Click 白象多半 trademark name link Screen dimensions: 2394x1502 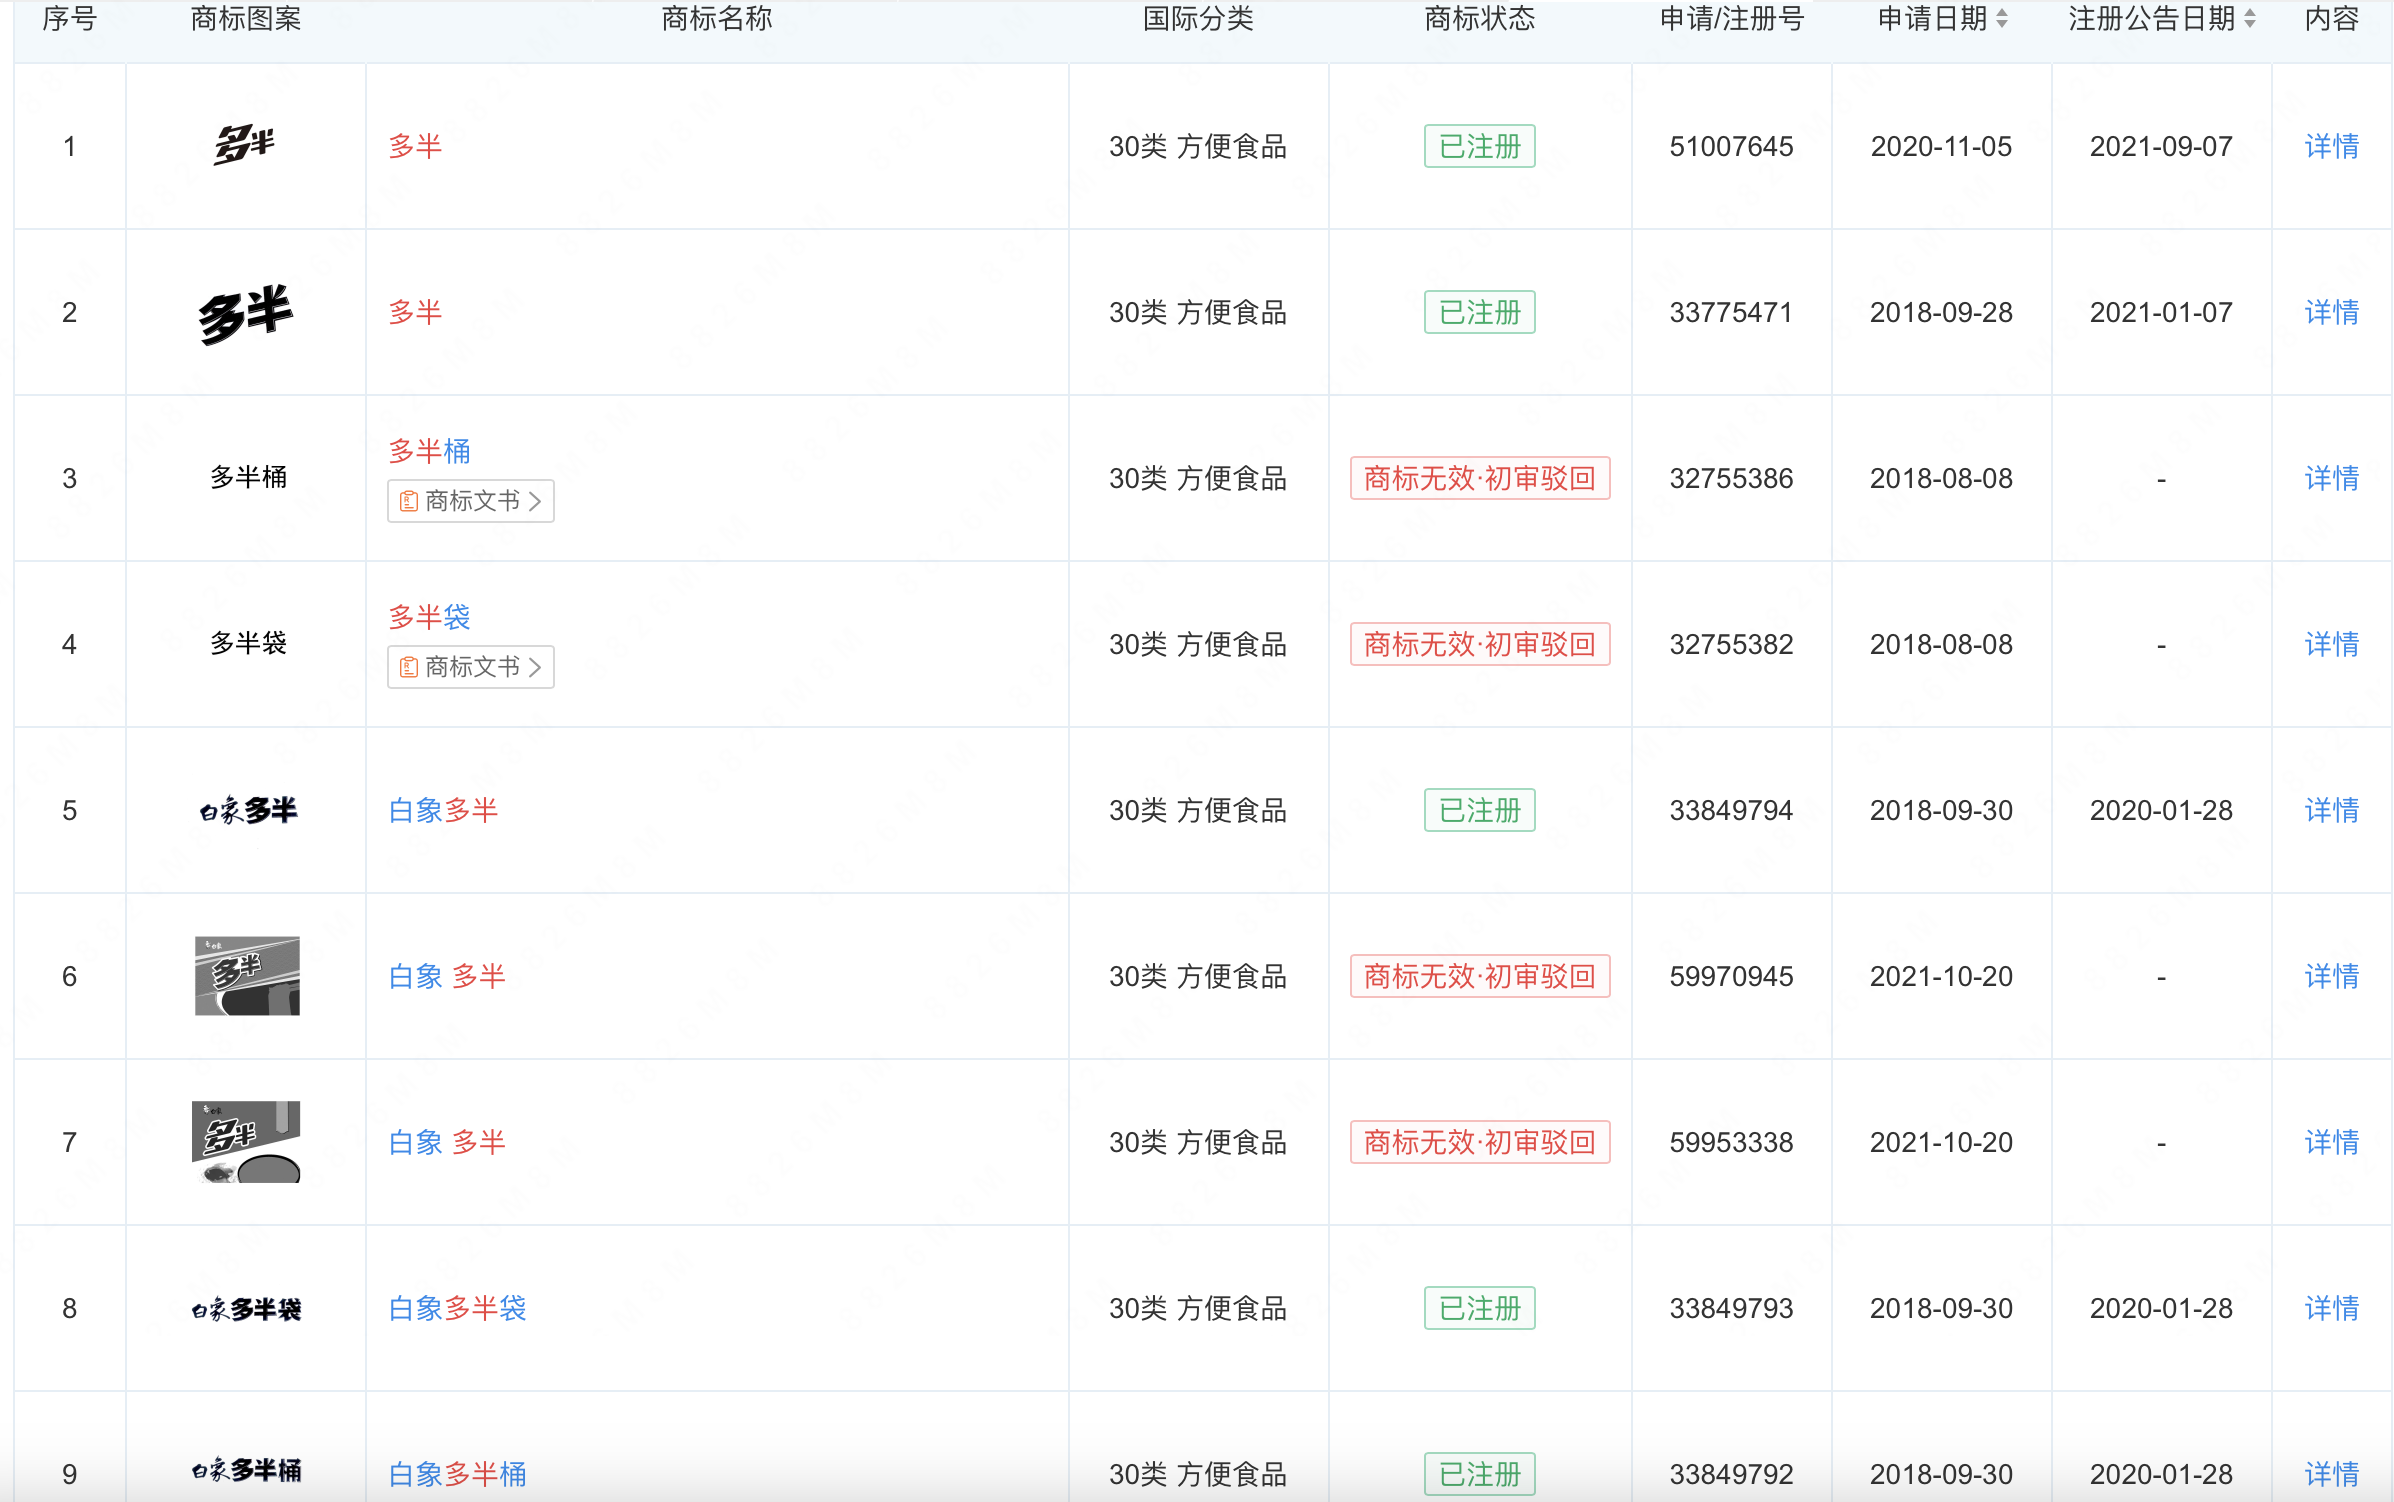(x=443, y=811)
